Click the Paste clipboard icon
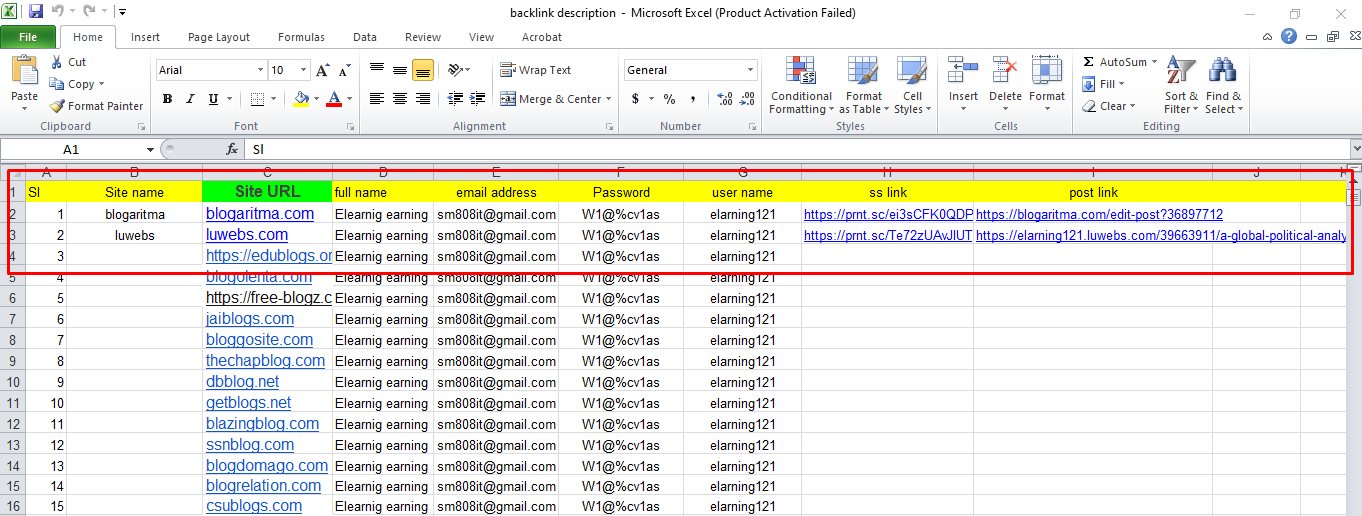 [24, 72]
